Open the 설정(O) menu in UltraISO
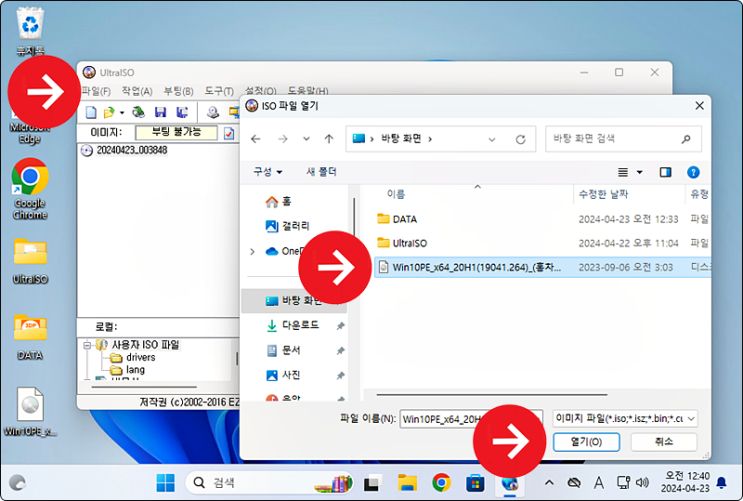This screenshot has height=501, width=743. [260, 91]
